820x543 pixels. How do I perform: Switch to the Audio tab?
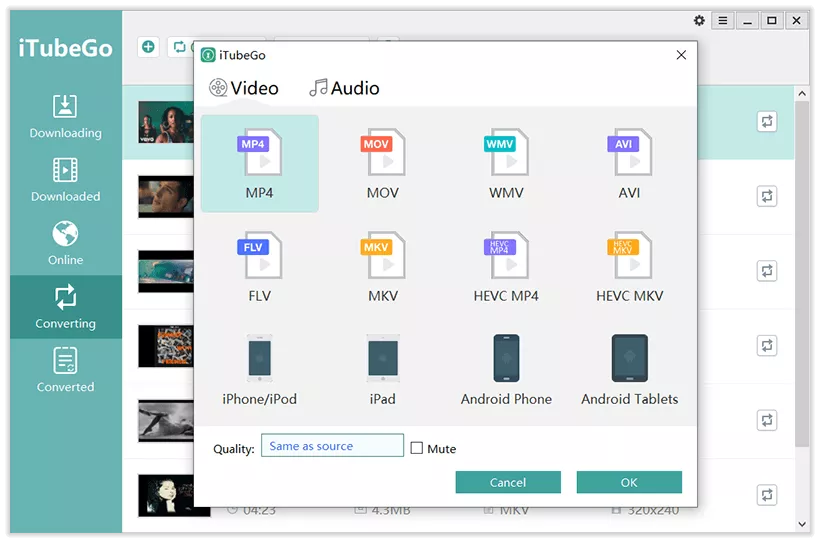pyautogui.click(x=345, y=88)
